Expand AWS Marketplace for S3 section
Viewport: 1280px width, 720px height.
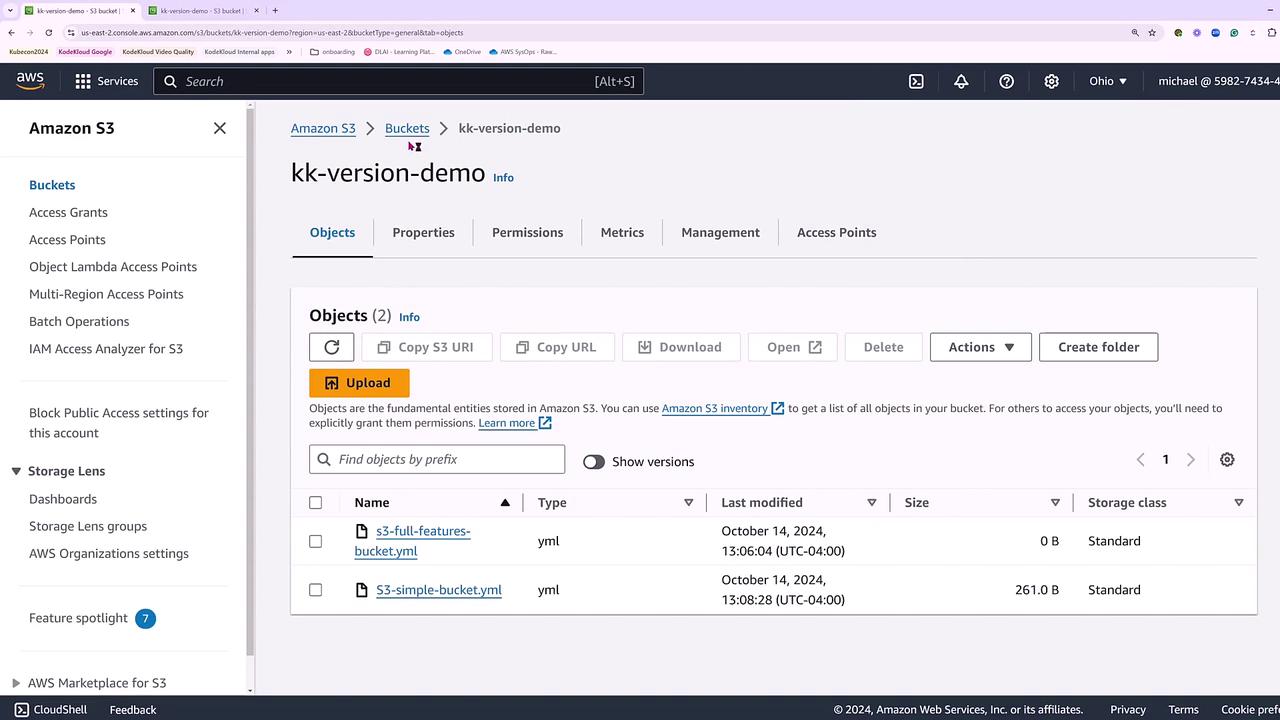coord(16,683)
